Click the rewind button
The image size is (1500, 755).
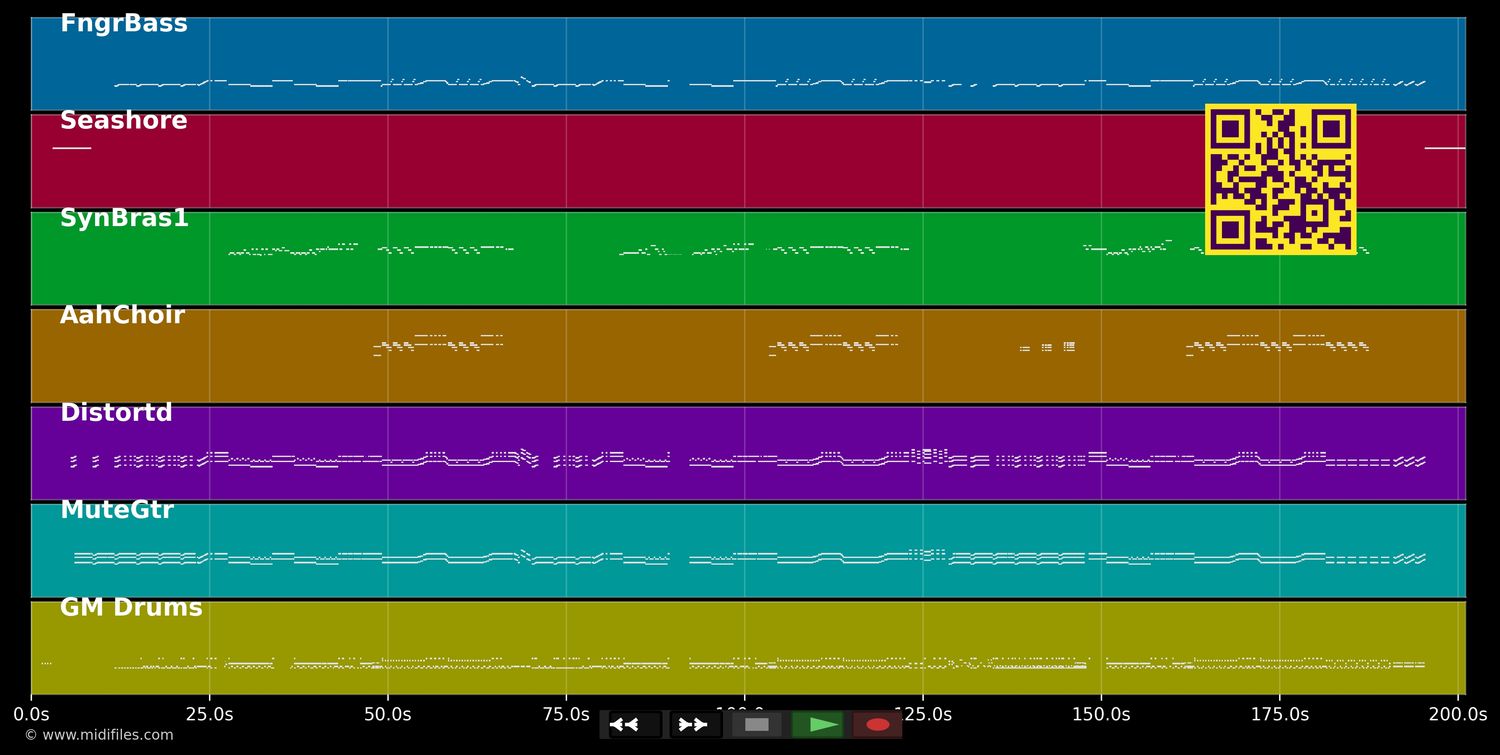[x=634, y=725]
